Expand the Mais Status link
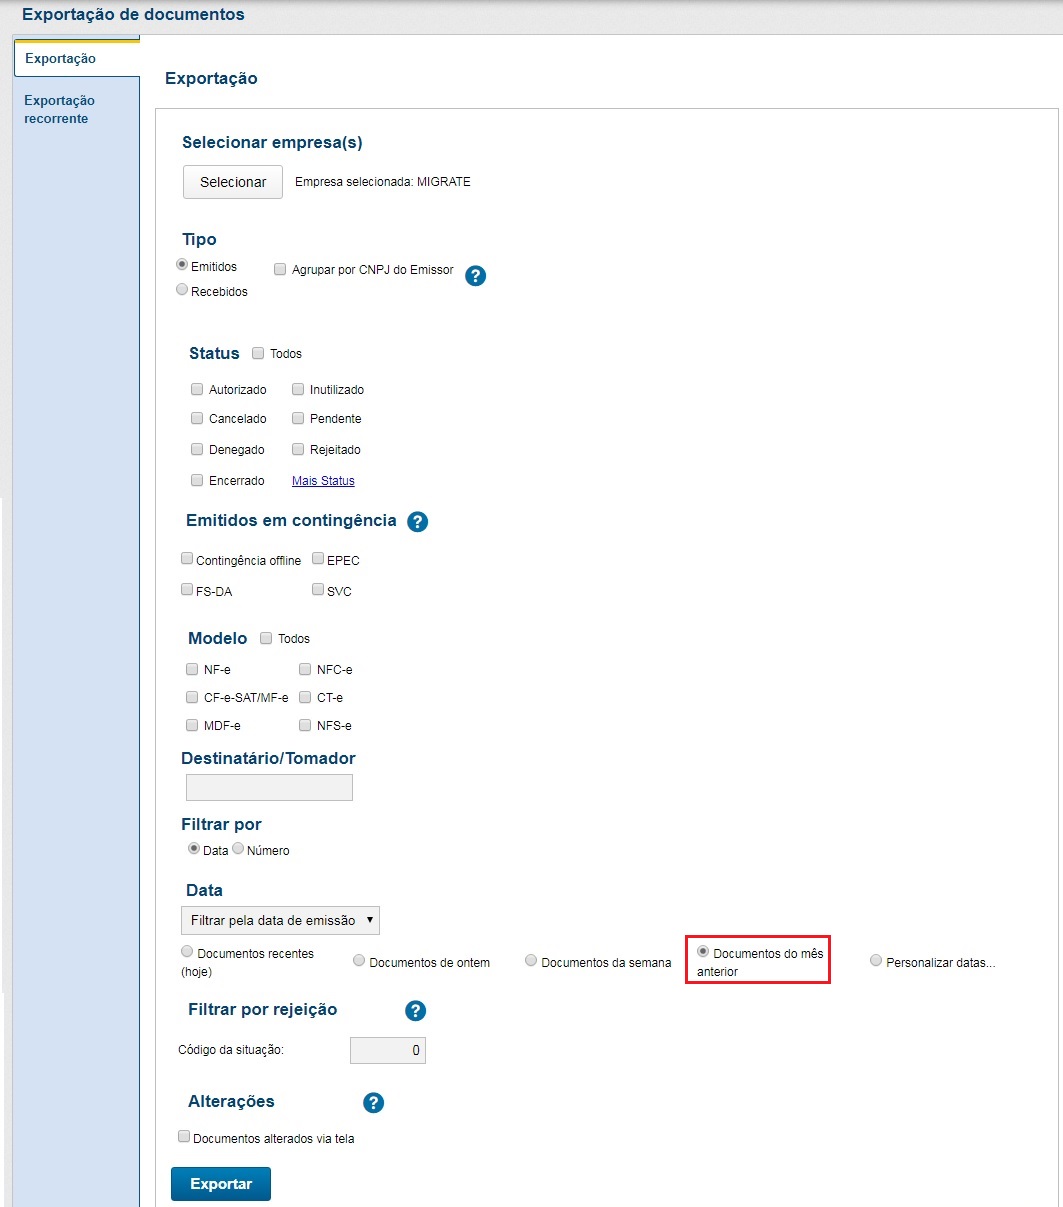Screen dimensions: 1063x1207 click(323, 481)
